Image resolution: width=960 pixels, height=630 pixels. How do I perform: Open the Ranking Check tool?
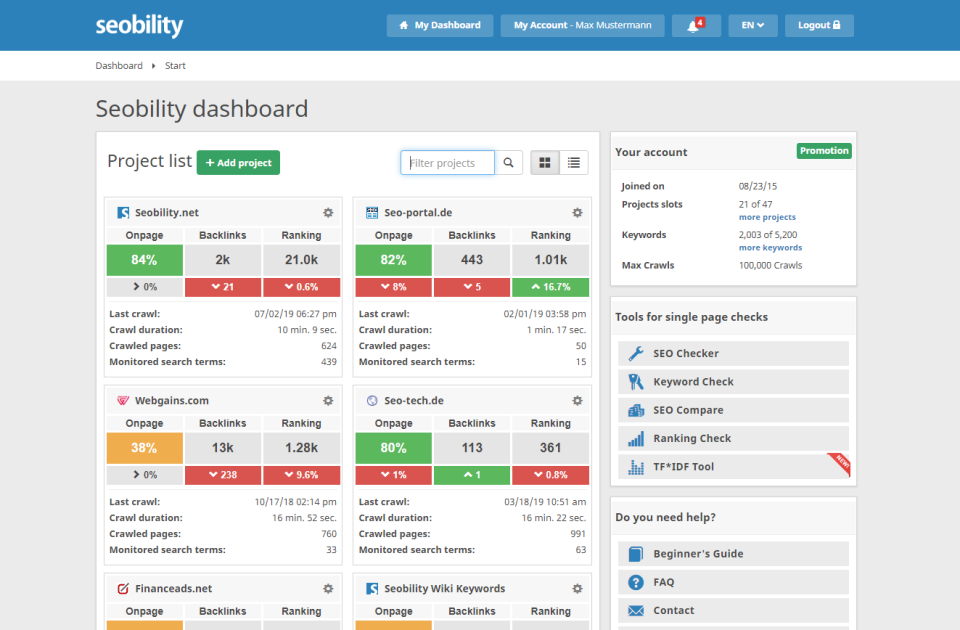(733, 438)
